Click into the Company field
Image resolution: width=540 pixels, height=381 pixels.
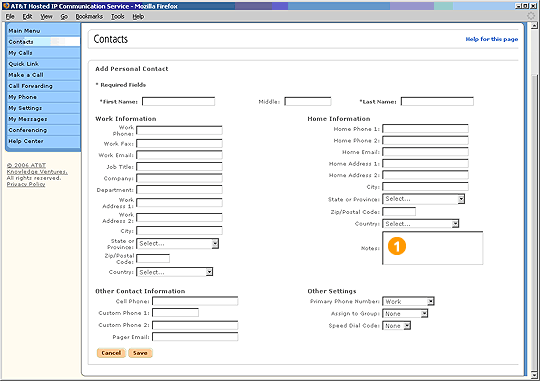(x=179, y=178)
